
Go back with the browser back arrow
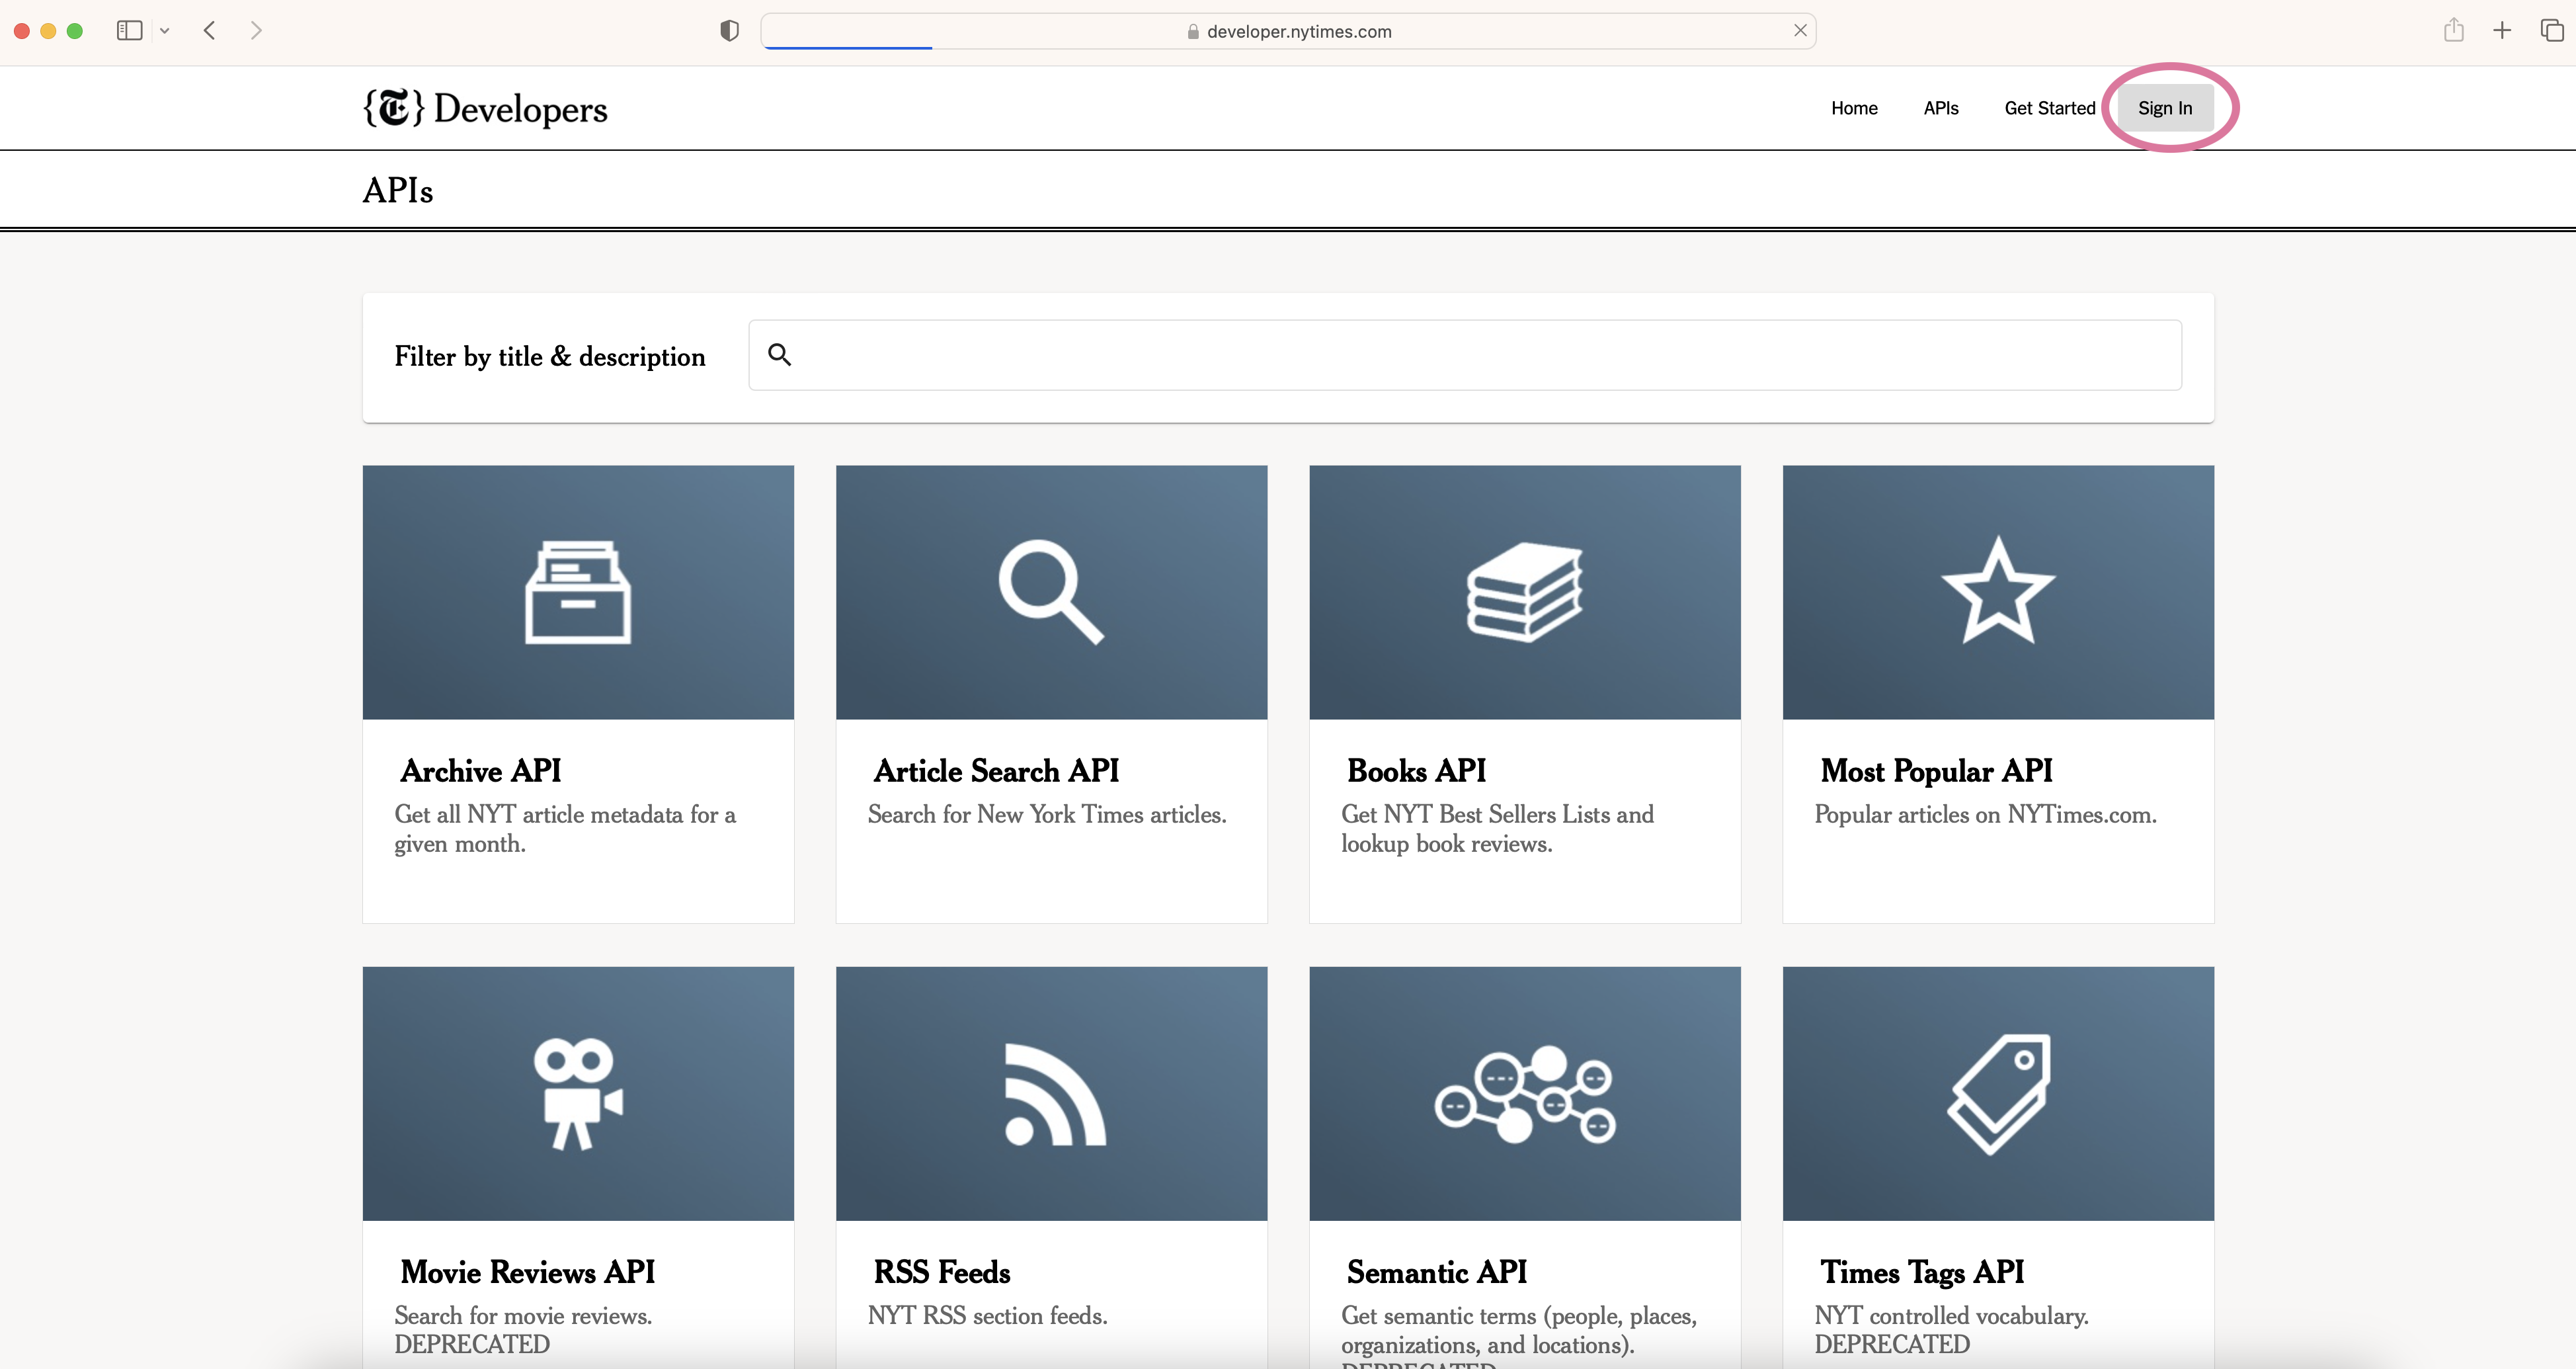click(209, 30)
